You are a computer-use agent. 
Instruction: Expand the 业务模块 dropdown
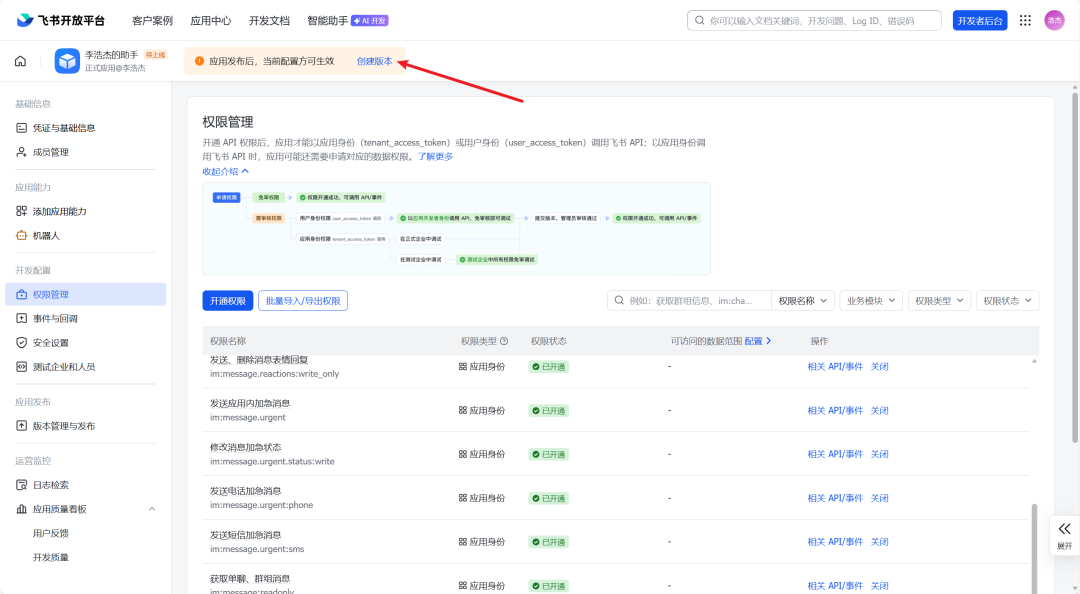click(869, 300)
